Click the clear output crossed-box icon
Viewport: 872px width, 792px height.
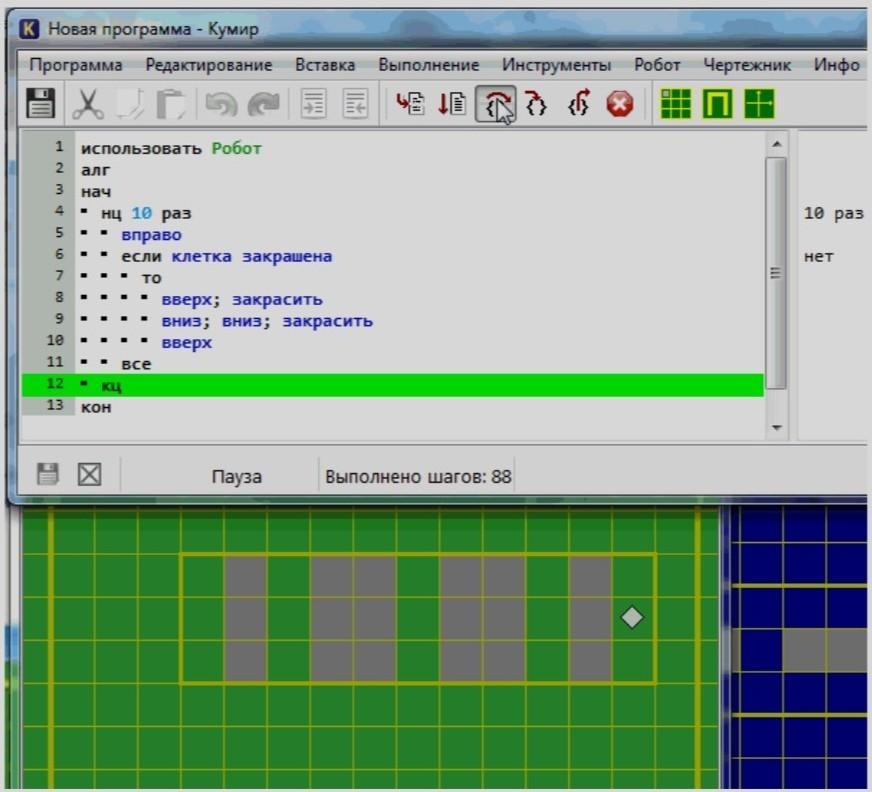90,475
